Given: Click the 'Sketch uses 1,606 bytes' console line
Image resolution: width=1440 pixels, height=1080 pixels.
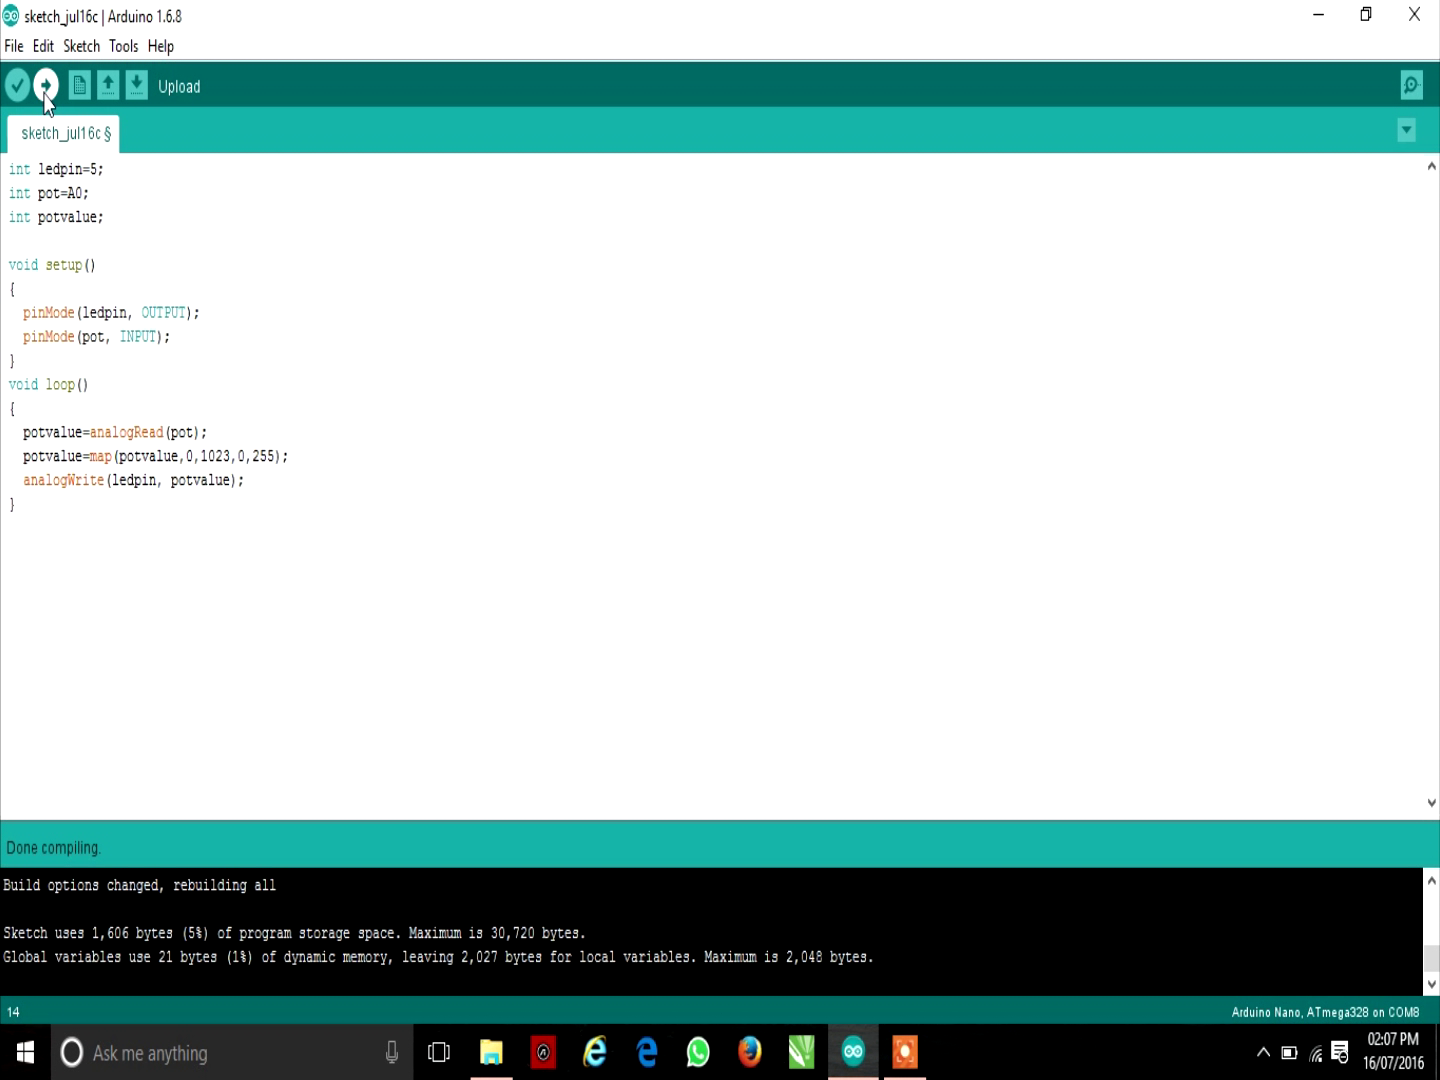Looking at the screenshot, I should [294, 934].
